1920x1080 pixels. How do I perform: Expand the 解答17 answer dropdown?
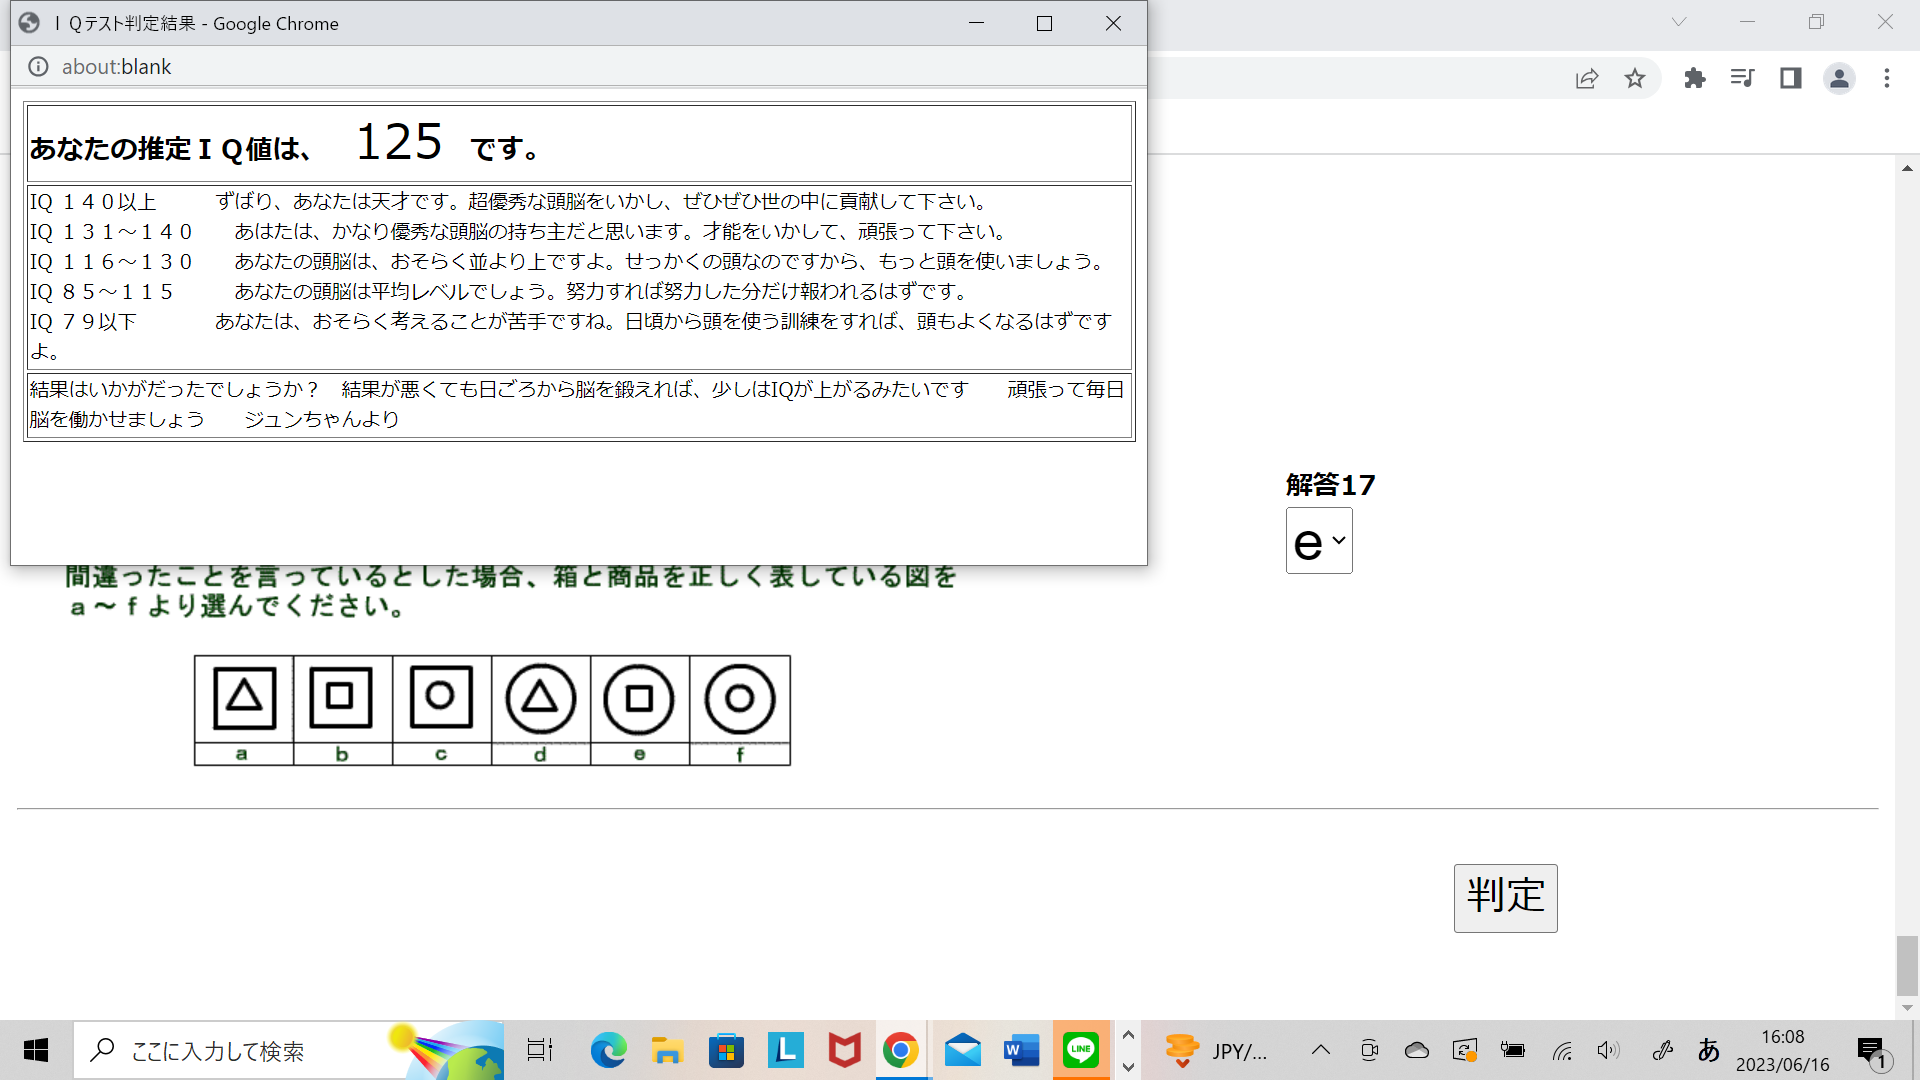coord(1319,541)
